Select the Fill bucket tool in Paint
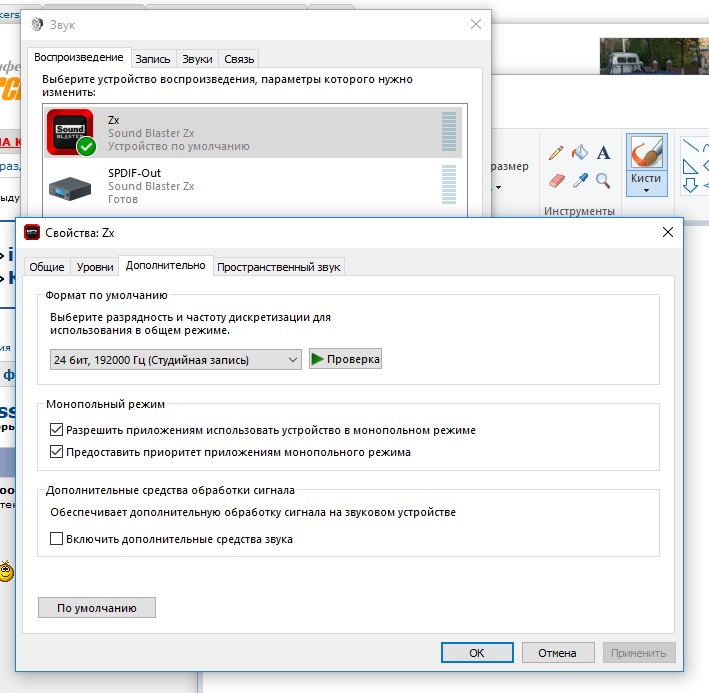Viewport: 709px width, 693px height. coord(579,152)
